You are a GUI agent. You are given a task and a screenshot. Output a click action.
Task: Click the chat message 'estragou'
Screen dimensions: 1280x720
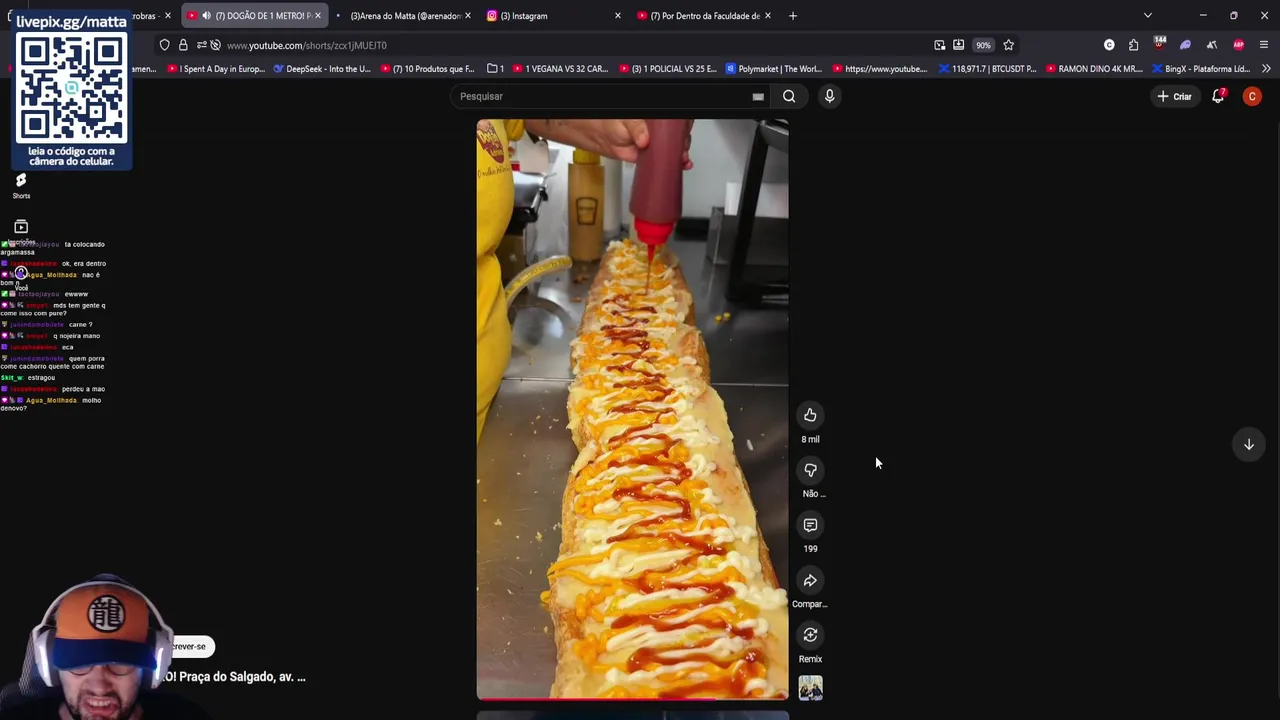41,378
